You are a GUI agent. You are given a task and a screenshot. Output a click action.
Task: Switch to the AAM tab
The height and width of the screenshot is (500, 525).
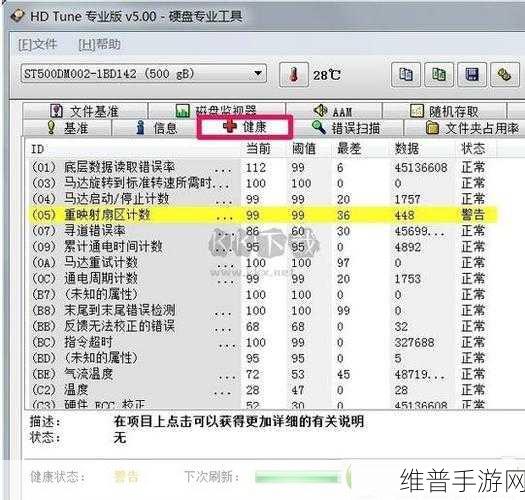pyautogui.click(x=333, y=111)
